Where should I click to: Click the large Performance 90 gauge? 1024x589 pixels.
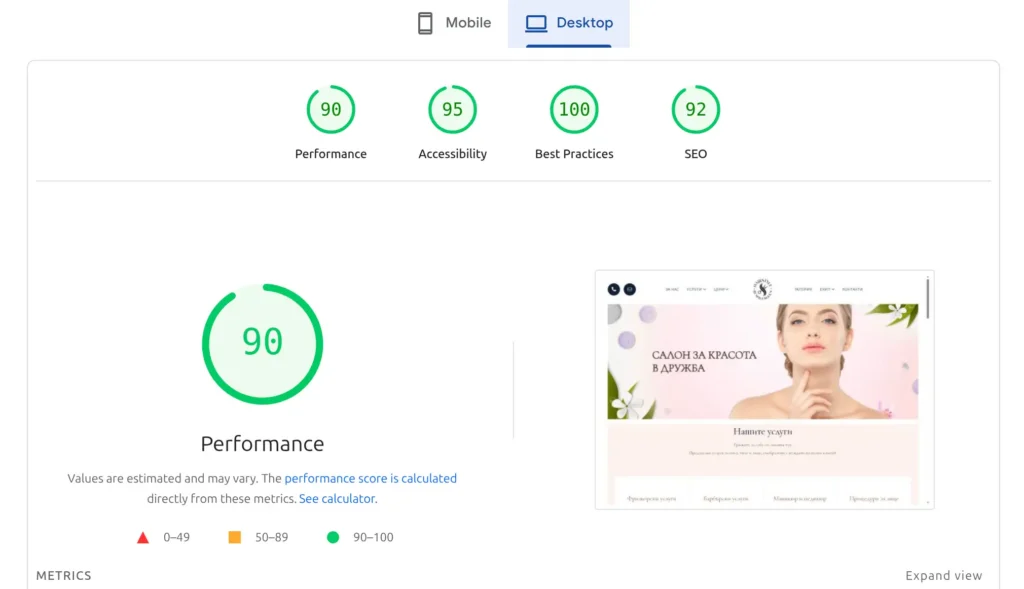click(x=263, y=343)
